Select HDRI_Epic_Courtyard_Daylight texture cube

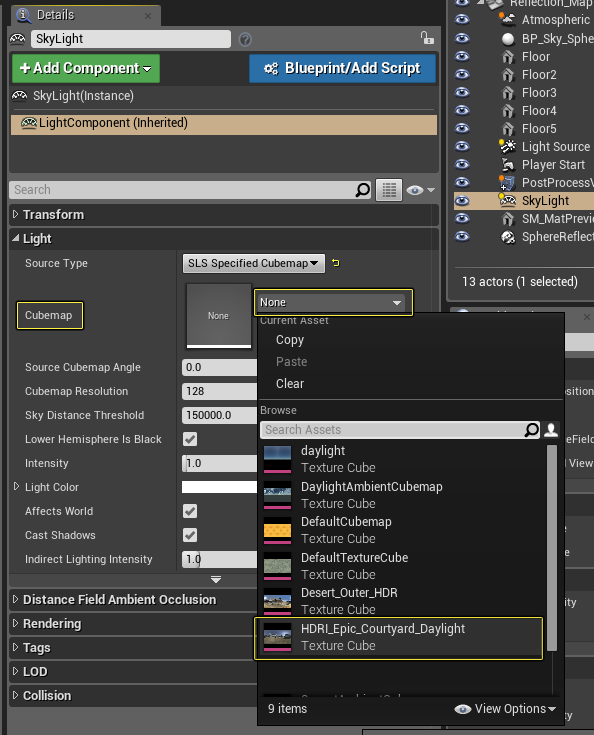(399, 638)
